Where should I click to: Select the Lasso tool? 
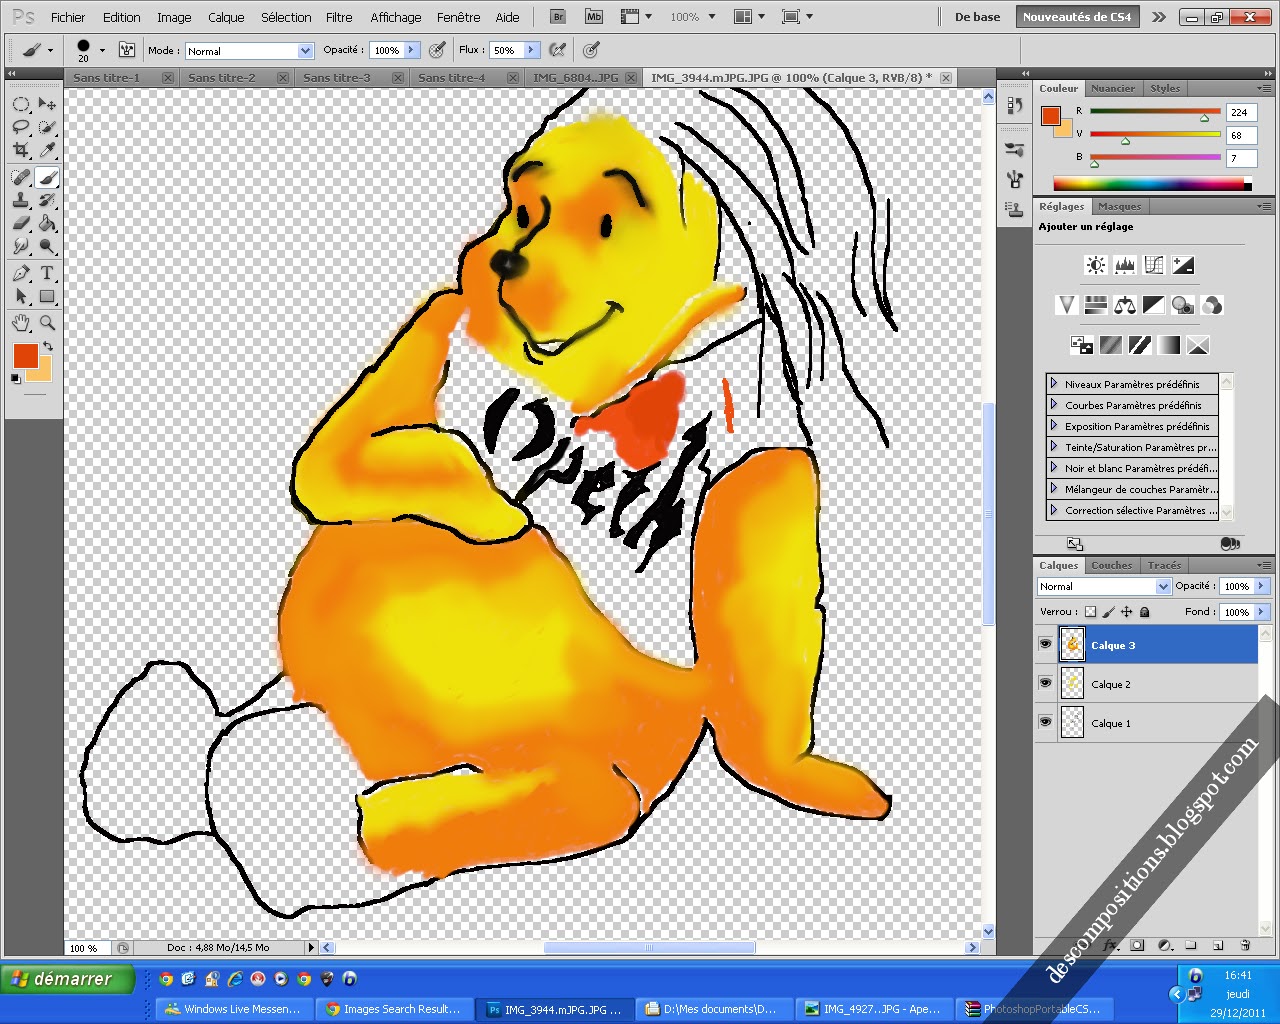tap(21, 127)
